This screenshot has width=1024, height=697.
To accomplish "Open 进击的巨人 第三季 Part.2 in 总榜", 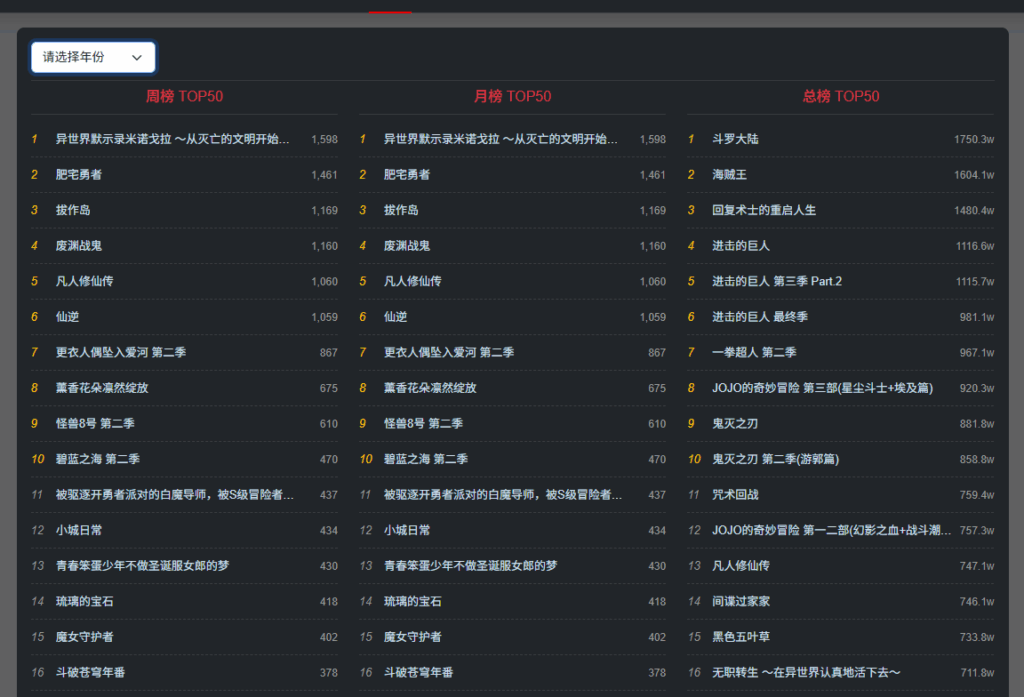I will pyautogui.click(x=777, y=281).
